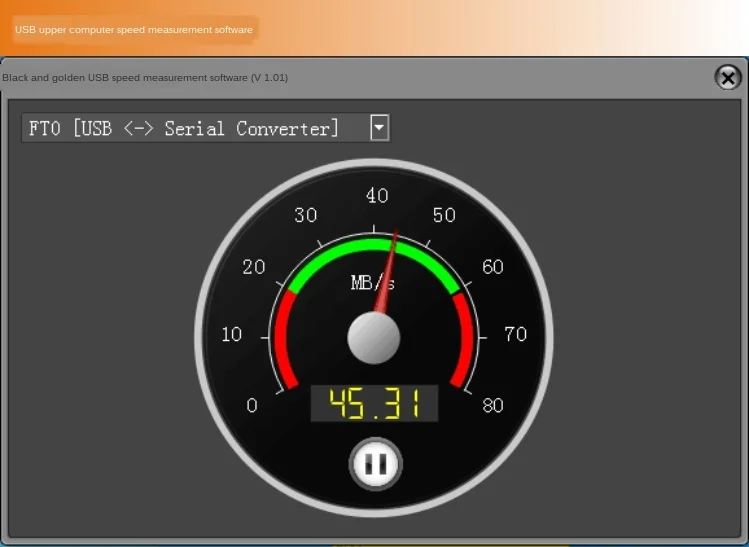Pause the USB speed measurement
The width and height of the screenshot is (749, 547).
click(x=375, y=464)
